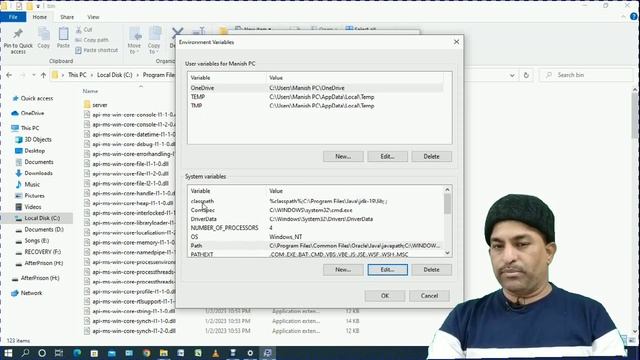Open taskbar Search
This screenshot has width=640, height=360.
click(x=25, y=353)
